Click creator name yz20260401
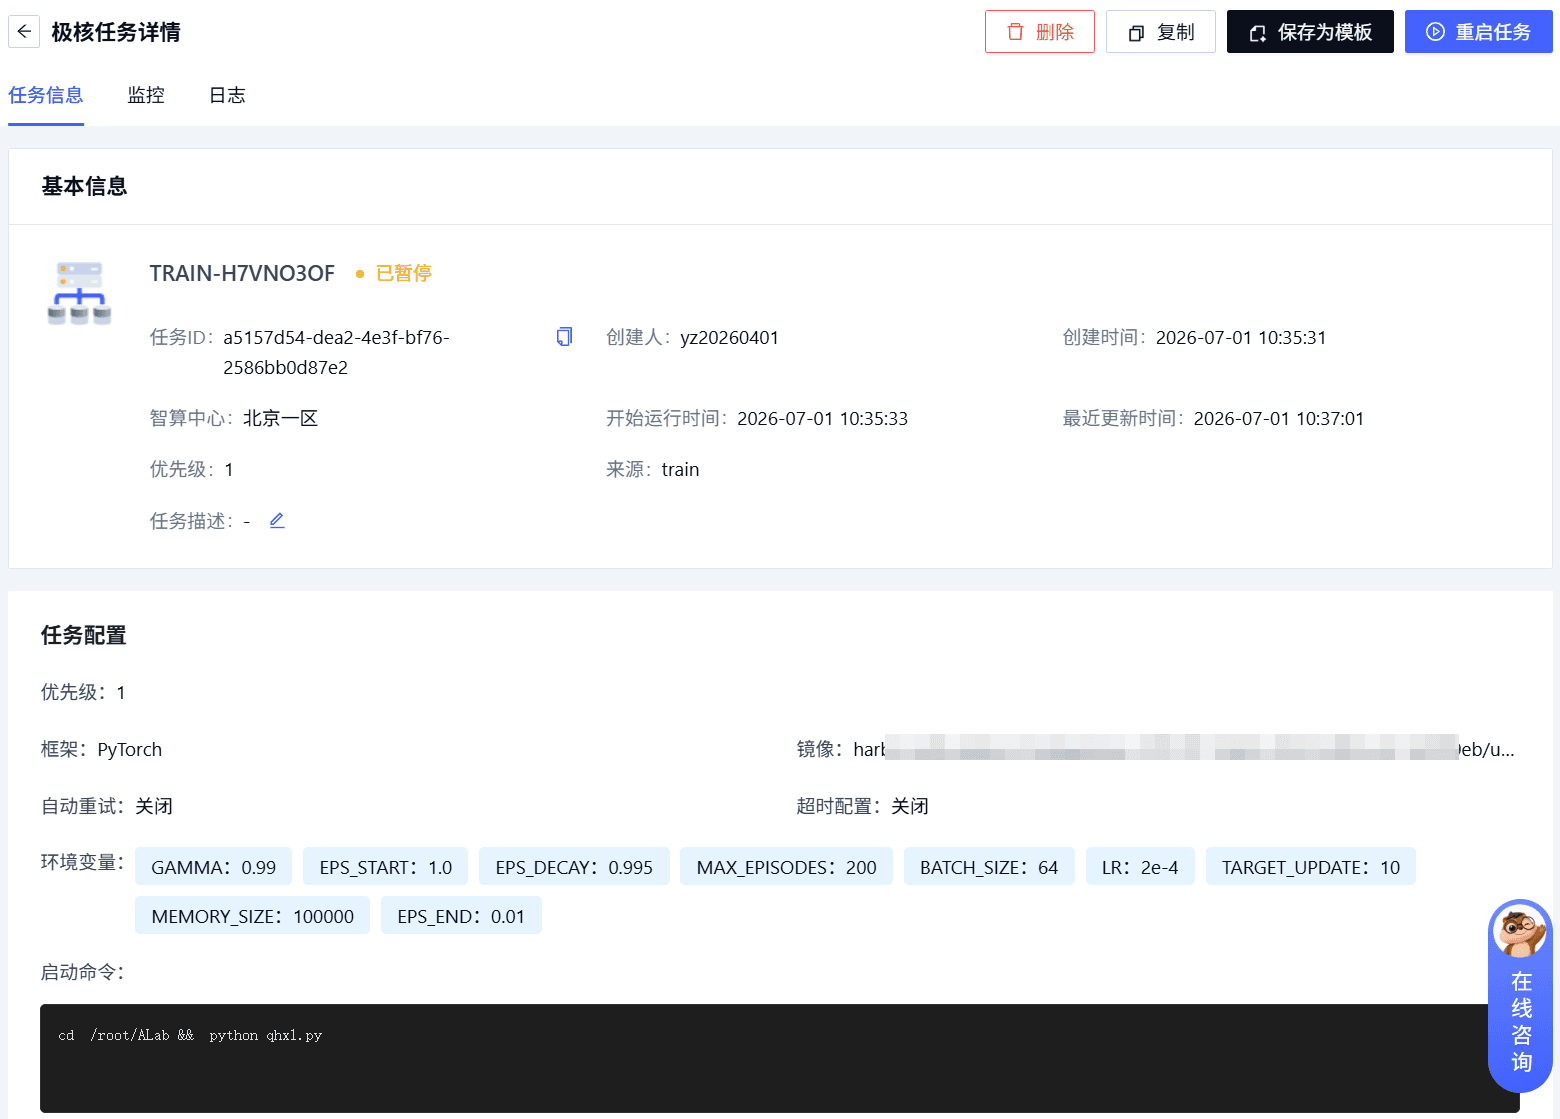 tap(729, 337)
